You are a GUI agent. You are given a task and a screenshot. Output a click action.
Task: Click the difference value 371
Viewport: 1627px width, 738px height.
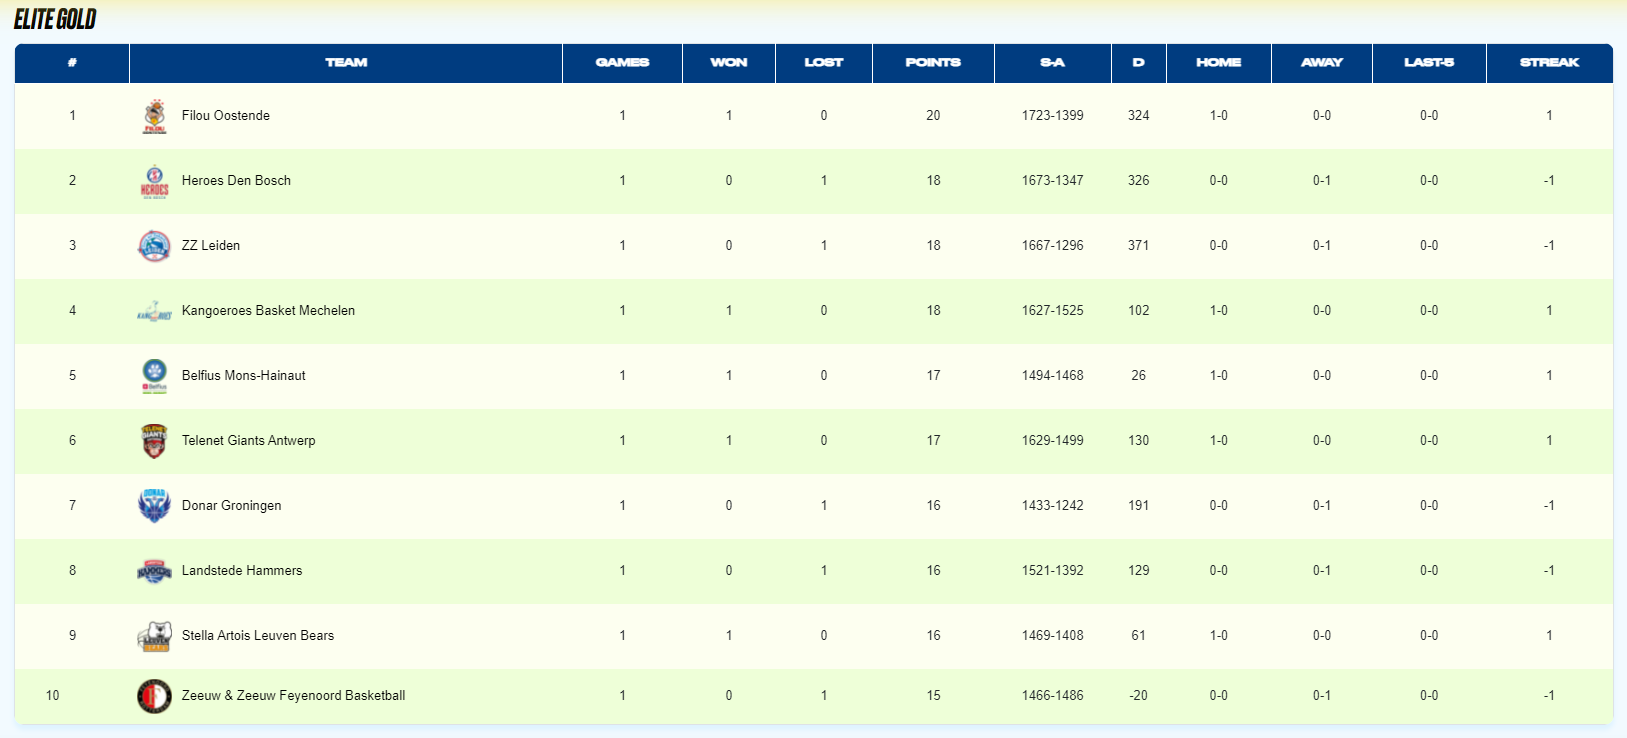click(1139, 246)
